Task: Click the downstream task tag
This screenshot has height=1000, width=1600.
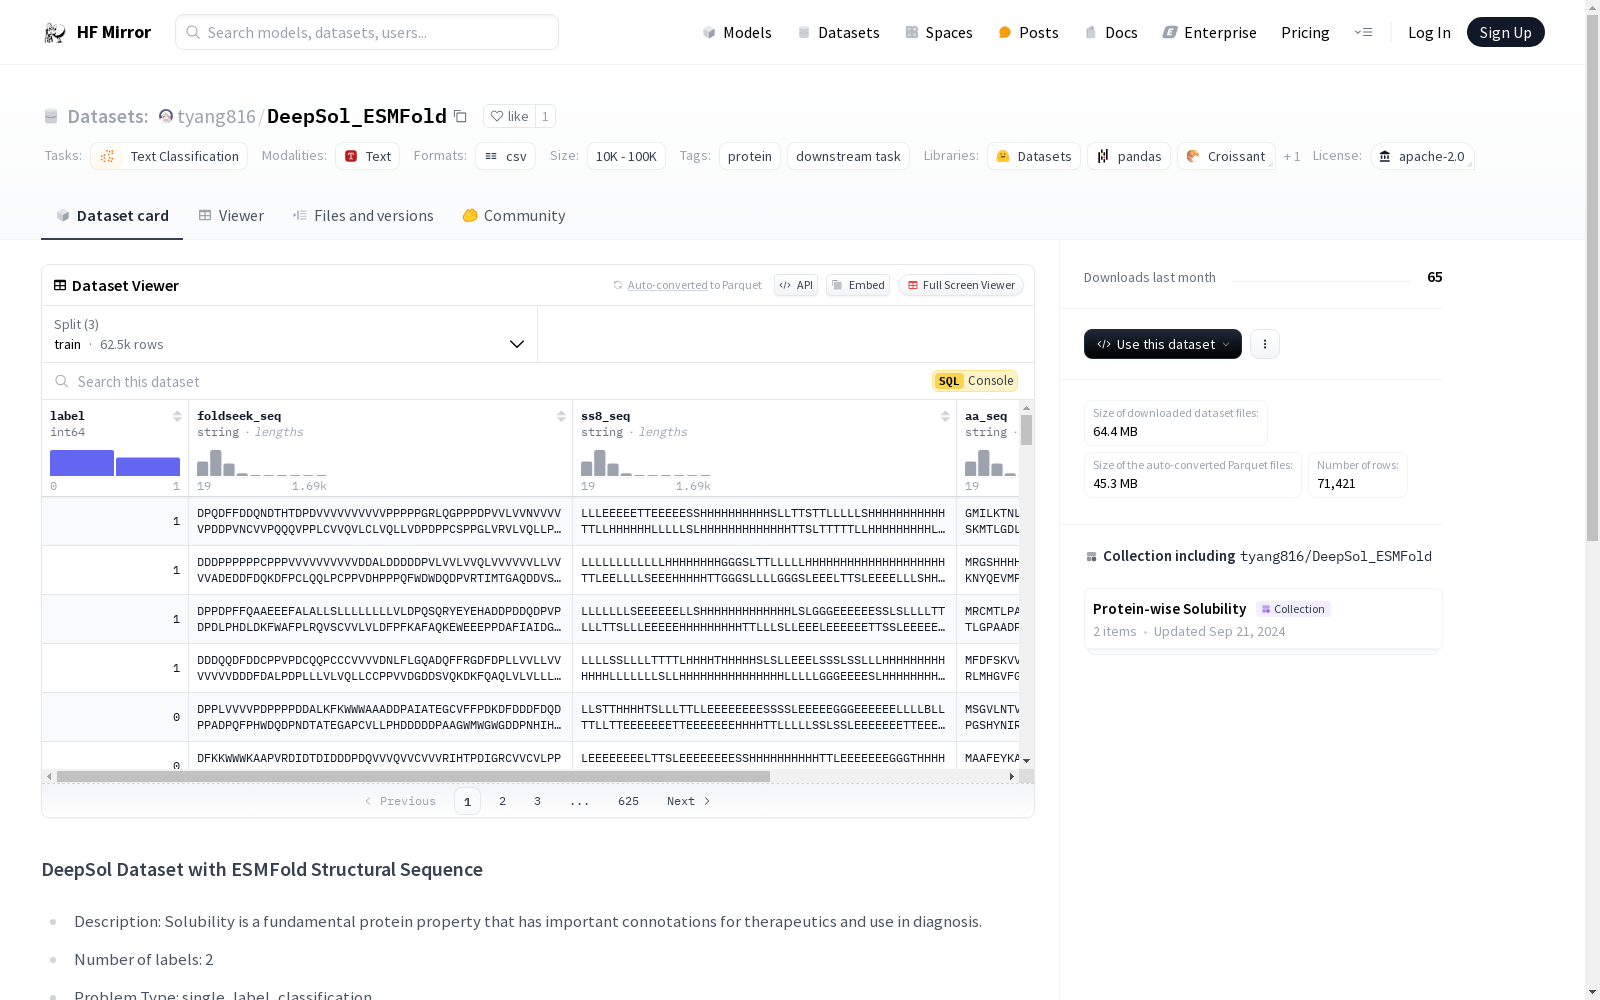Action: pos(848,156)
